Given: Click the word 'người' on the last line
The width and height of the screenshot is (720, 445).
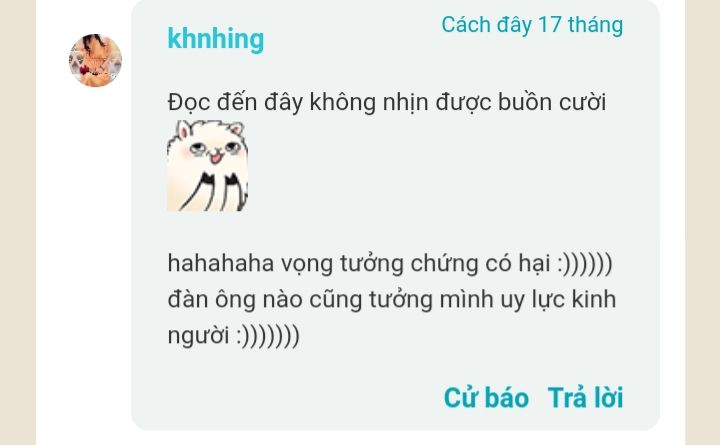Looking at the screenshot, I should (x=198, y=336).
